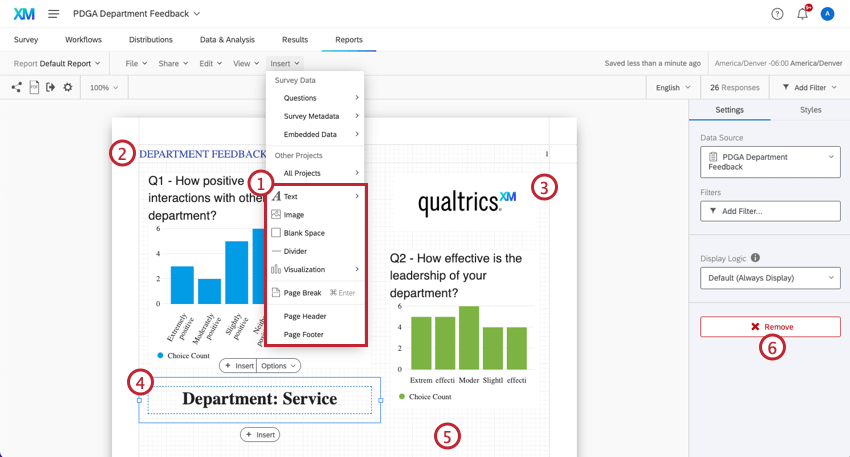Viewport: 850px width, 457px height.
Task: Open the hamburger navigation menu
Action: point(54,14)
